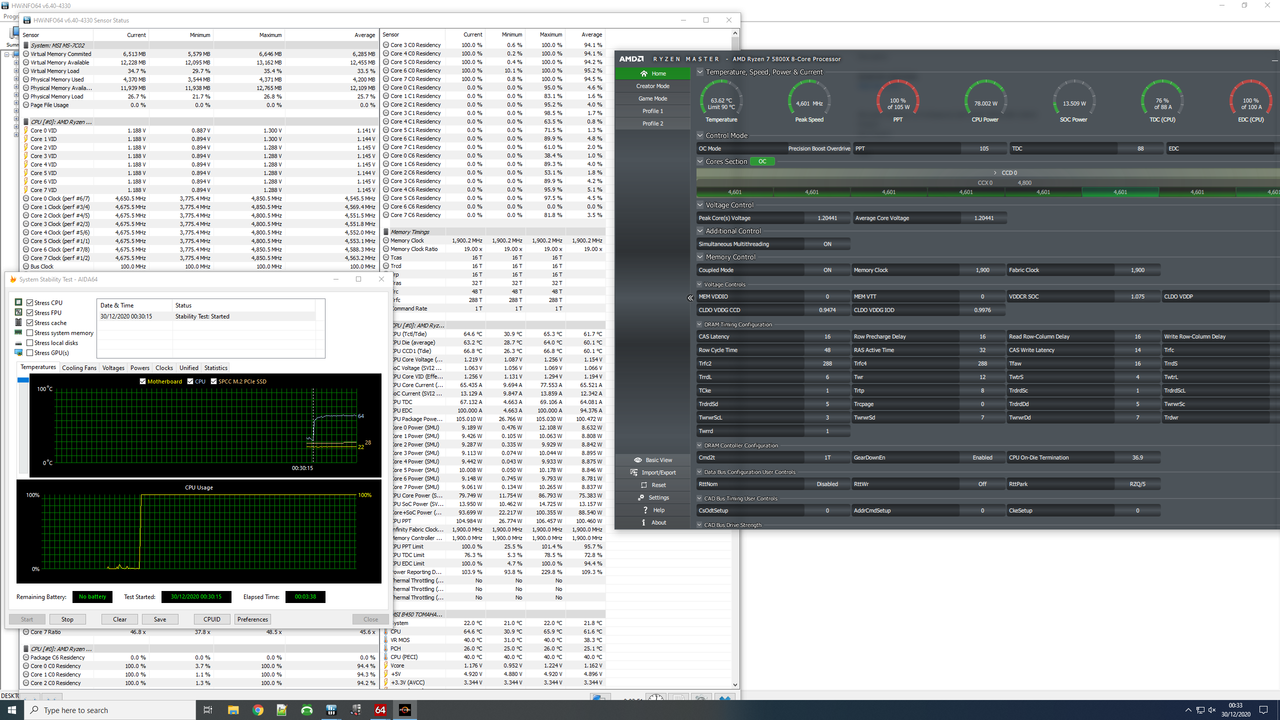Click the Type here to search box
Viewport: 1280px width, 720px height.
(110, 710)
